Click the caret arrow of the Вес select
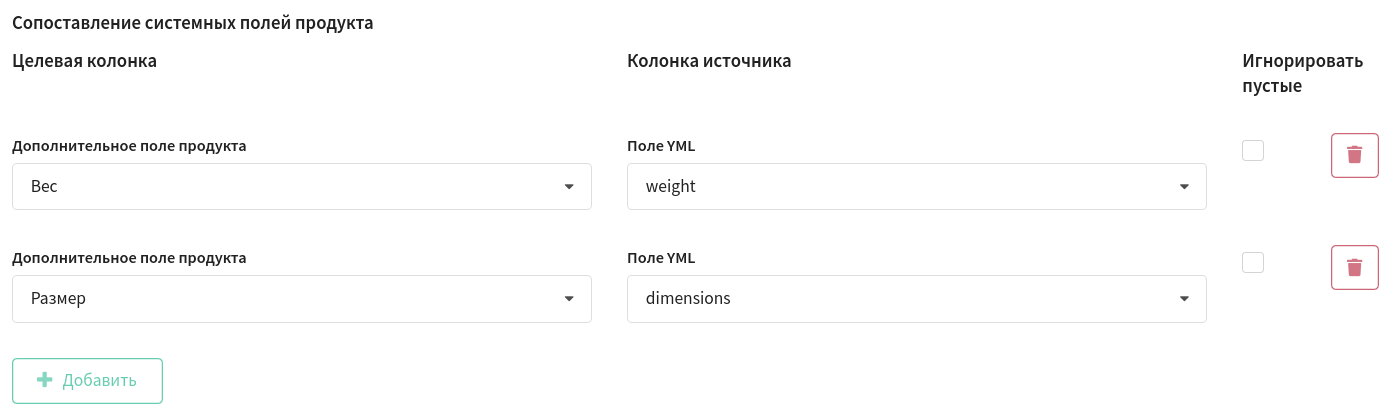 [569, 187]
